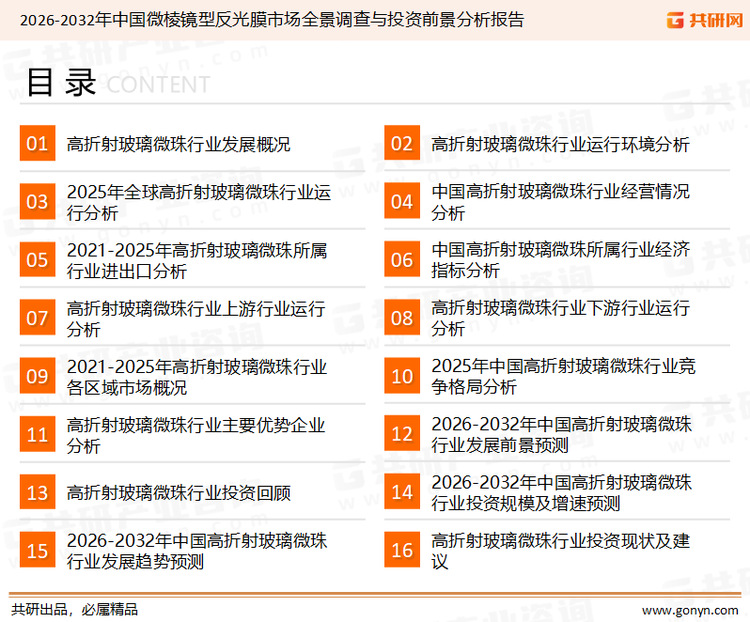
Task: Select chapter 高折射玻璃微珠行业主要优势企业分析
Action: 196,435
